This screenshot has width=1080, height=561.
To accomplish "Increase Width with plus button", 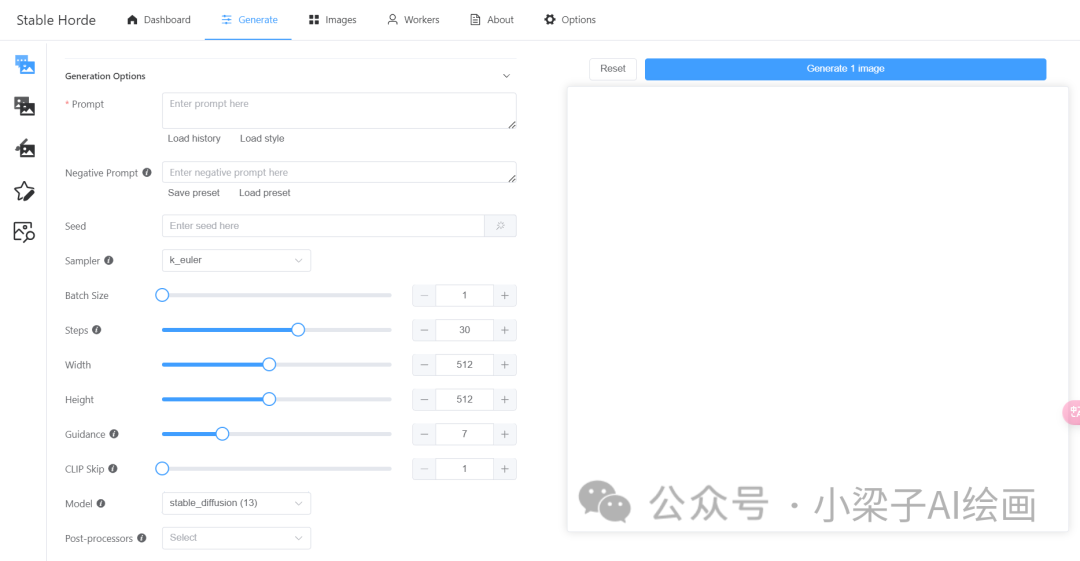I will [x=505, y=365].
